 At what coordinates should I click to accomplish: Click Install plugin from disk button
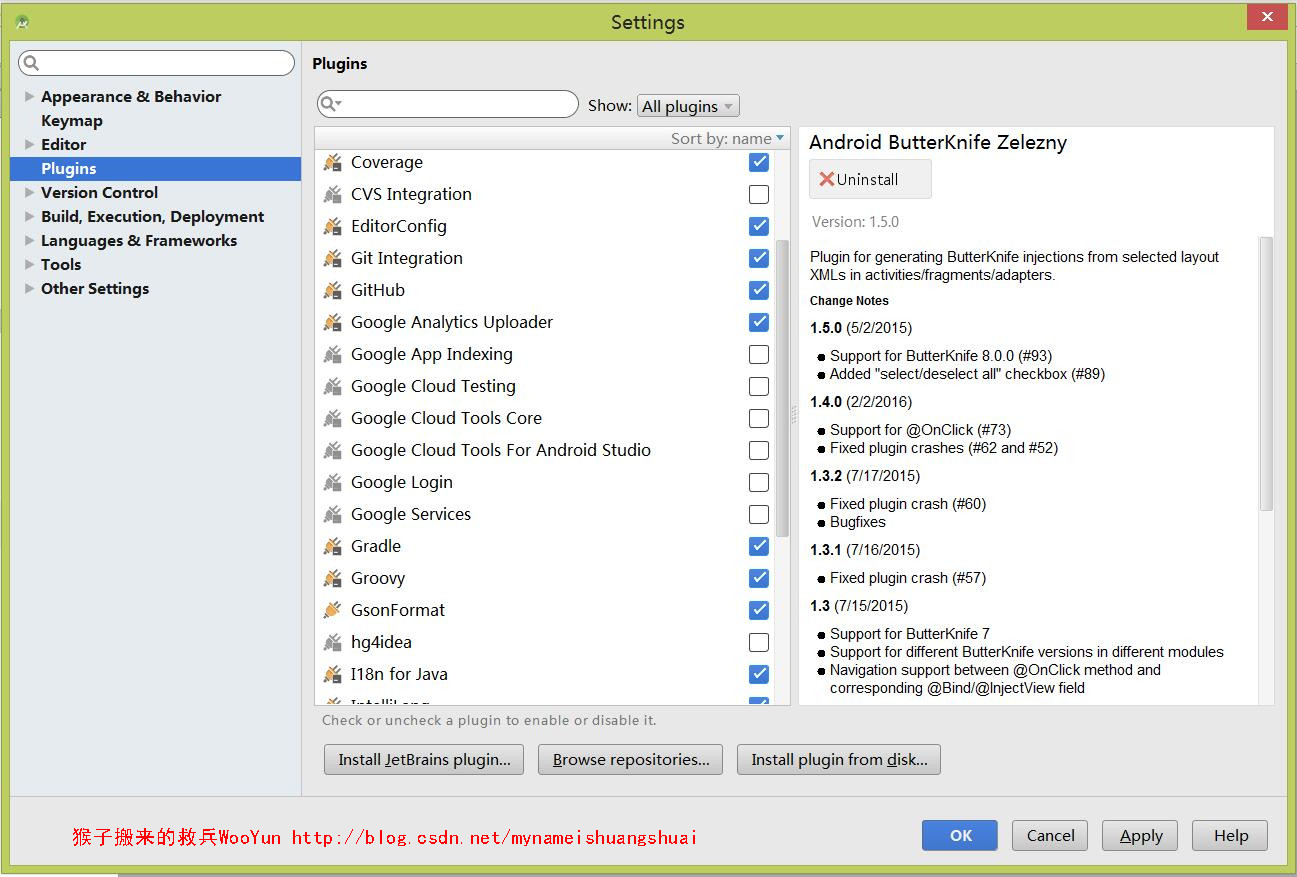839,759
